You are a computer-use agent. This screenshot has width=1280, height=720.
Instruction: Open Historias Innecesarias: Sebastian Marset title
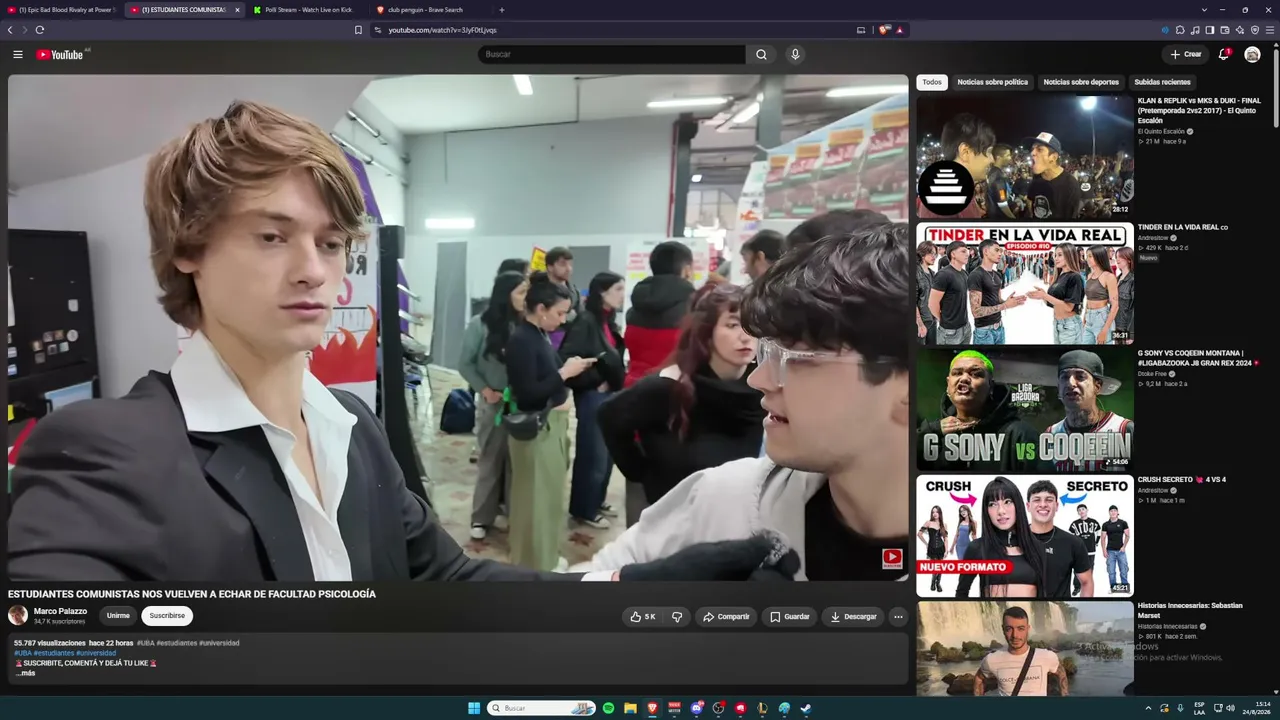tap(1190, 610)
